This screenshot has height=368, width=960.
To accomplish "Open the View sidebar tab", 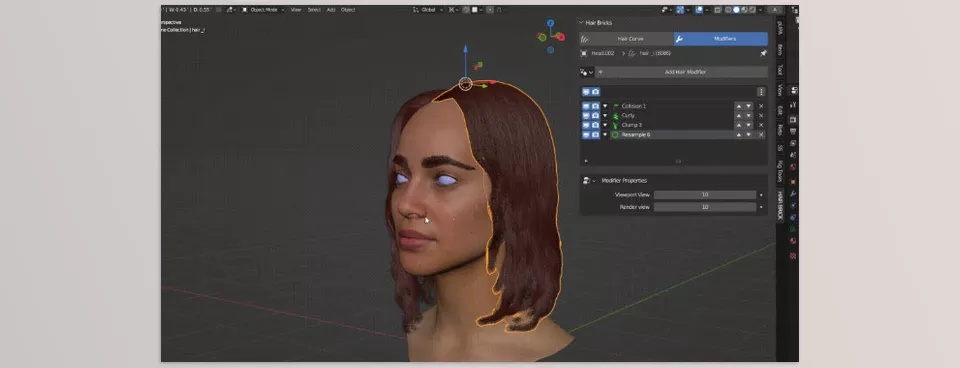I will (x=780, y=91).
